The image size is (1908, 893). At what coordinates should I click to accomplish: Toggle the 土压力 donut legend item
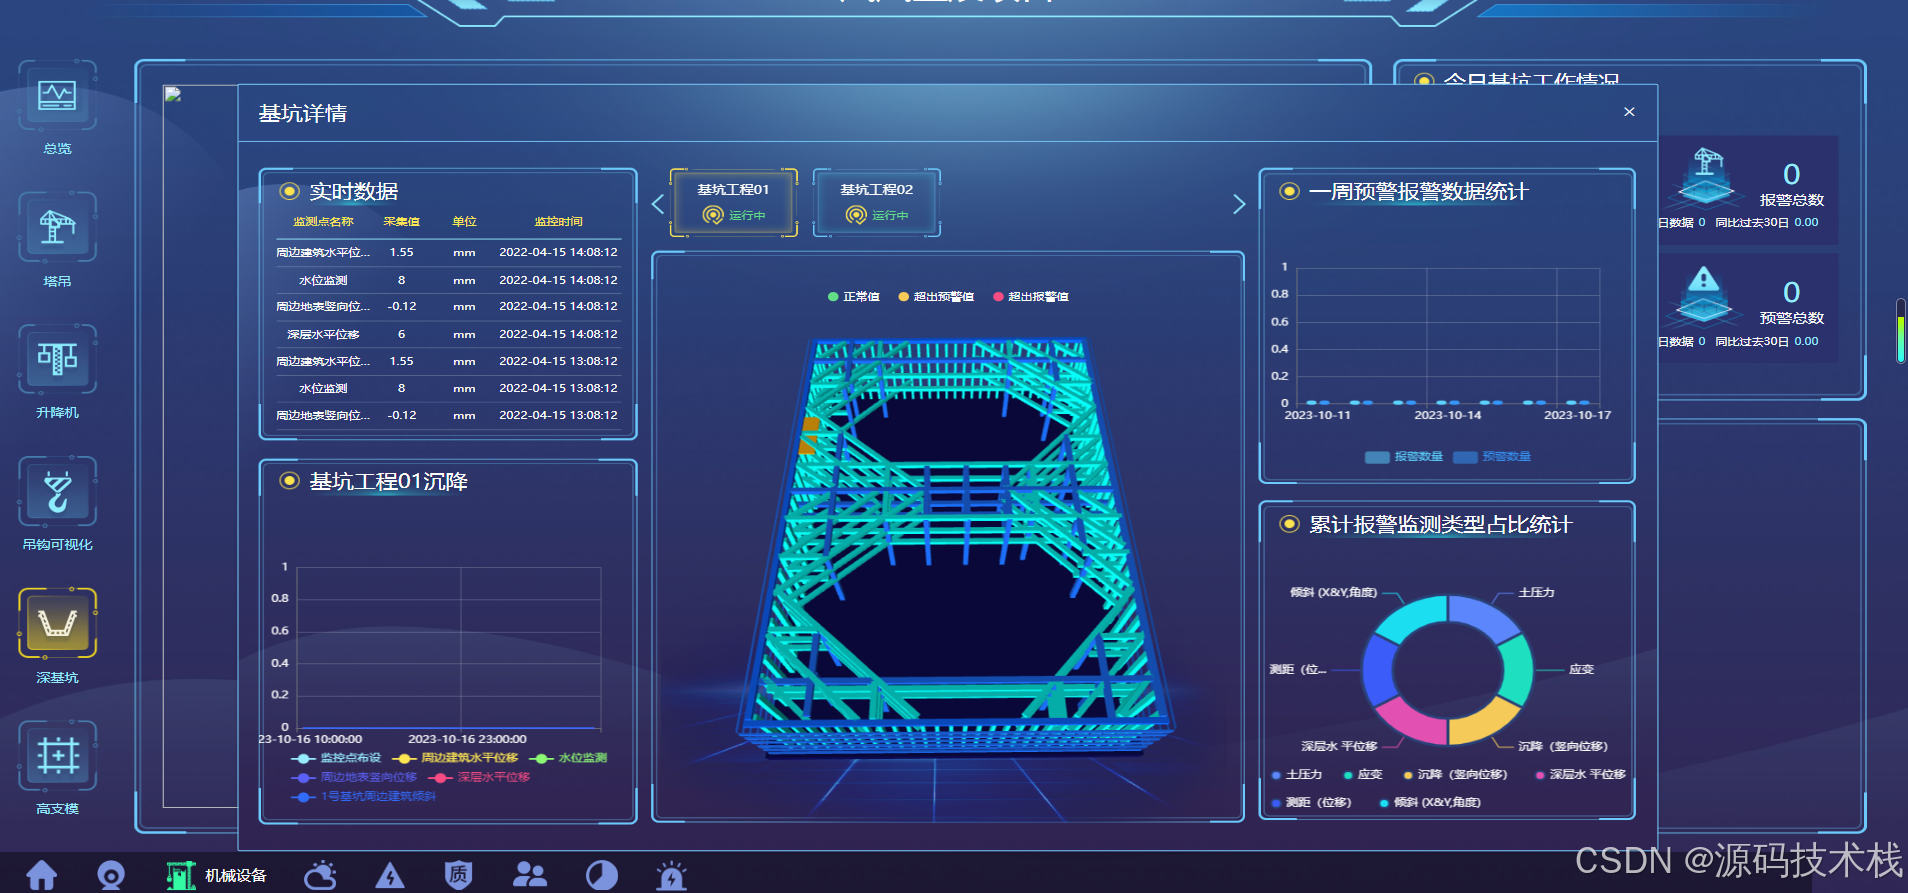pos(1297,775)
